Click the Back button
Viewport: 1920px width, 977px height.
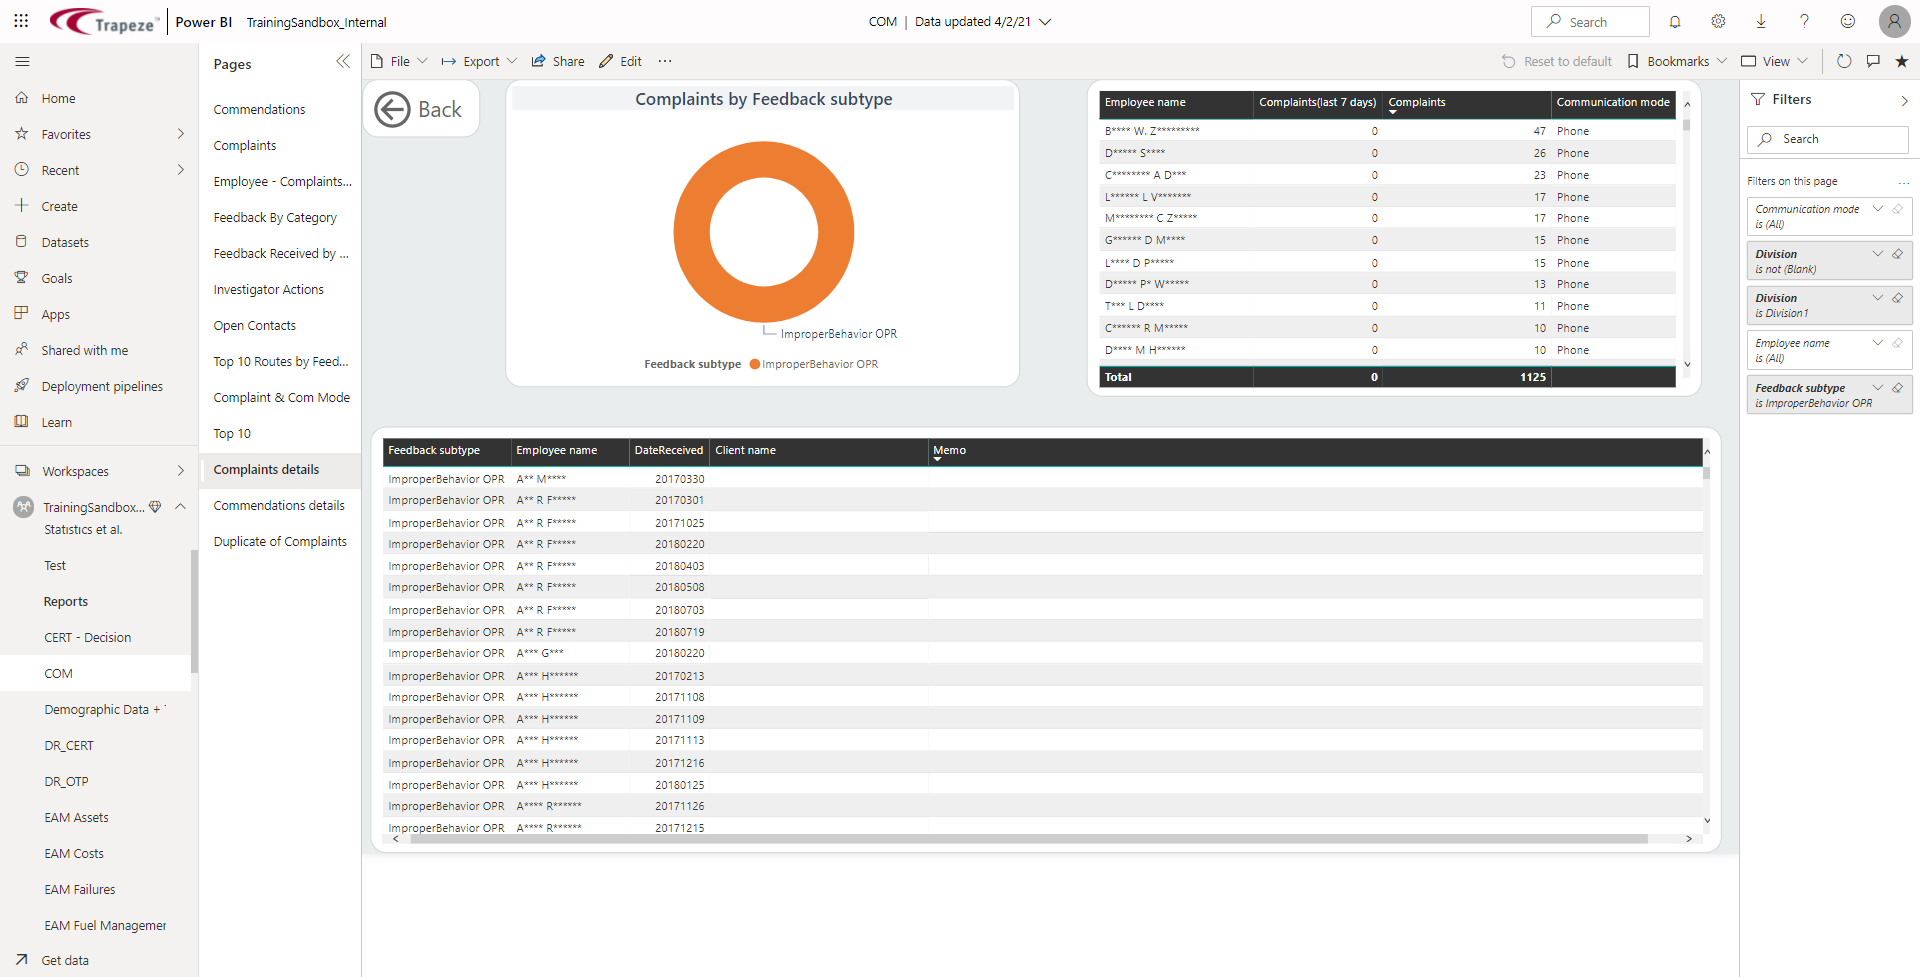click(x=421, y=108)
